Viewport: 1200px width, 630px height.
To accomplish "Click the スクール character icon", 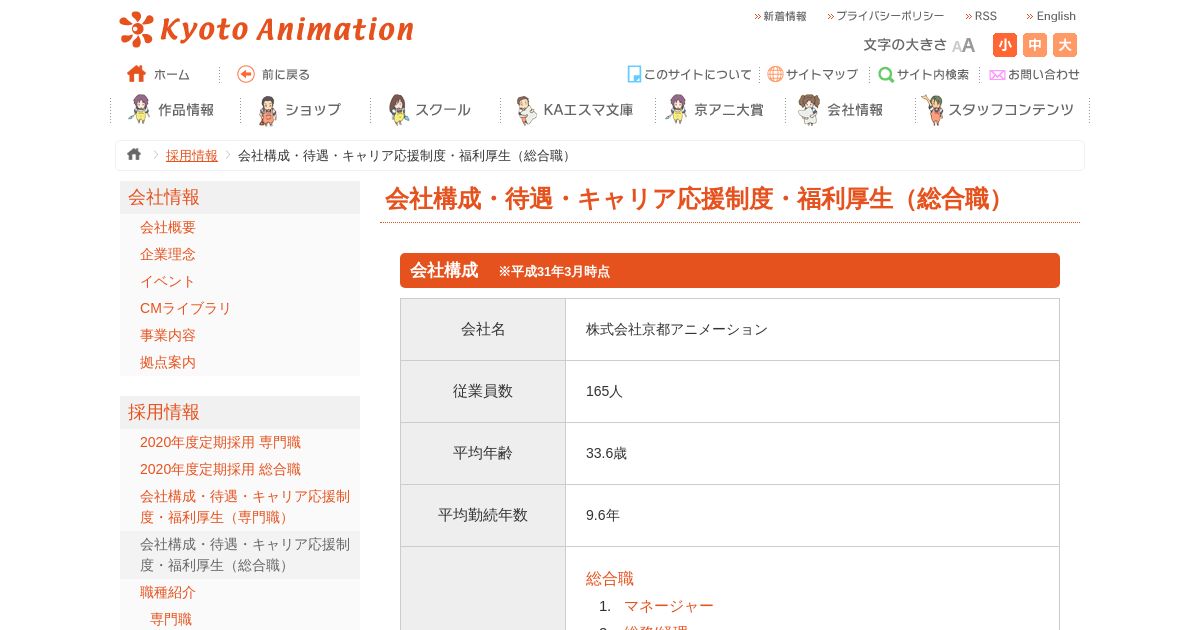I will (398, 109).
